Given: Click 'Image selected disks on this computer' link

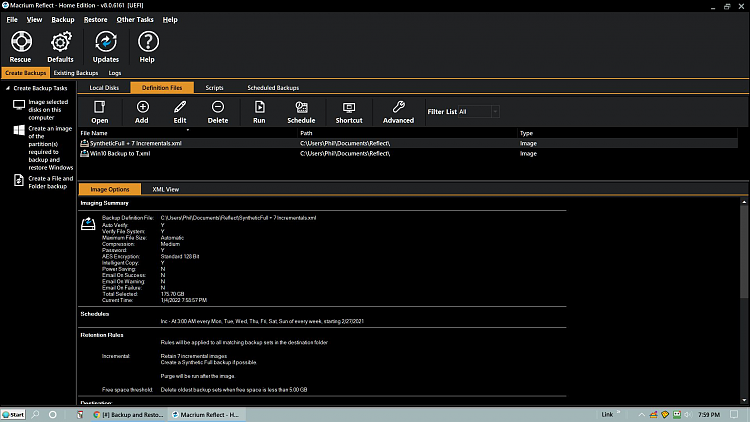Looking at the screenshot, I should click(x=48, y=110).
